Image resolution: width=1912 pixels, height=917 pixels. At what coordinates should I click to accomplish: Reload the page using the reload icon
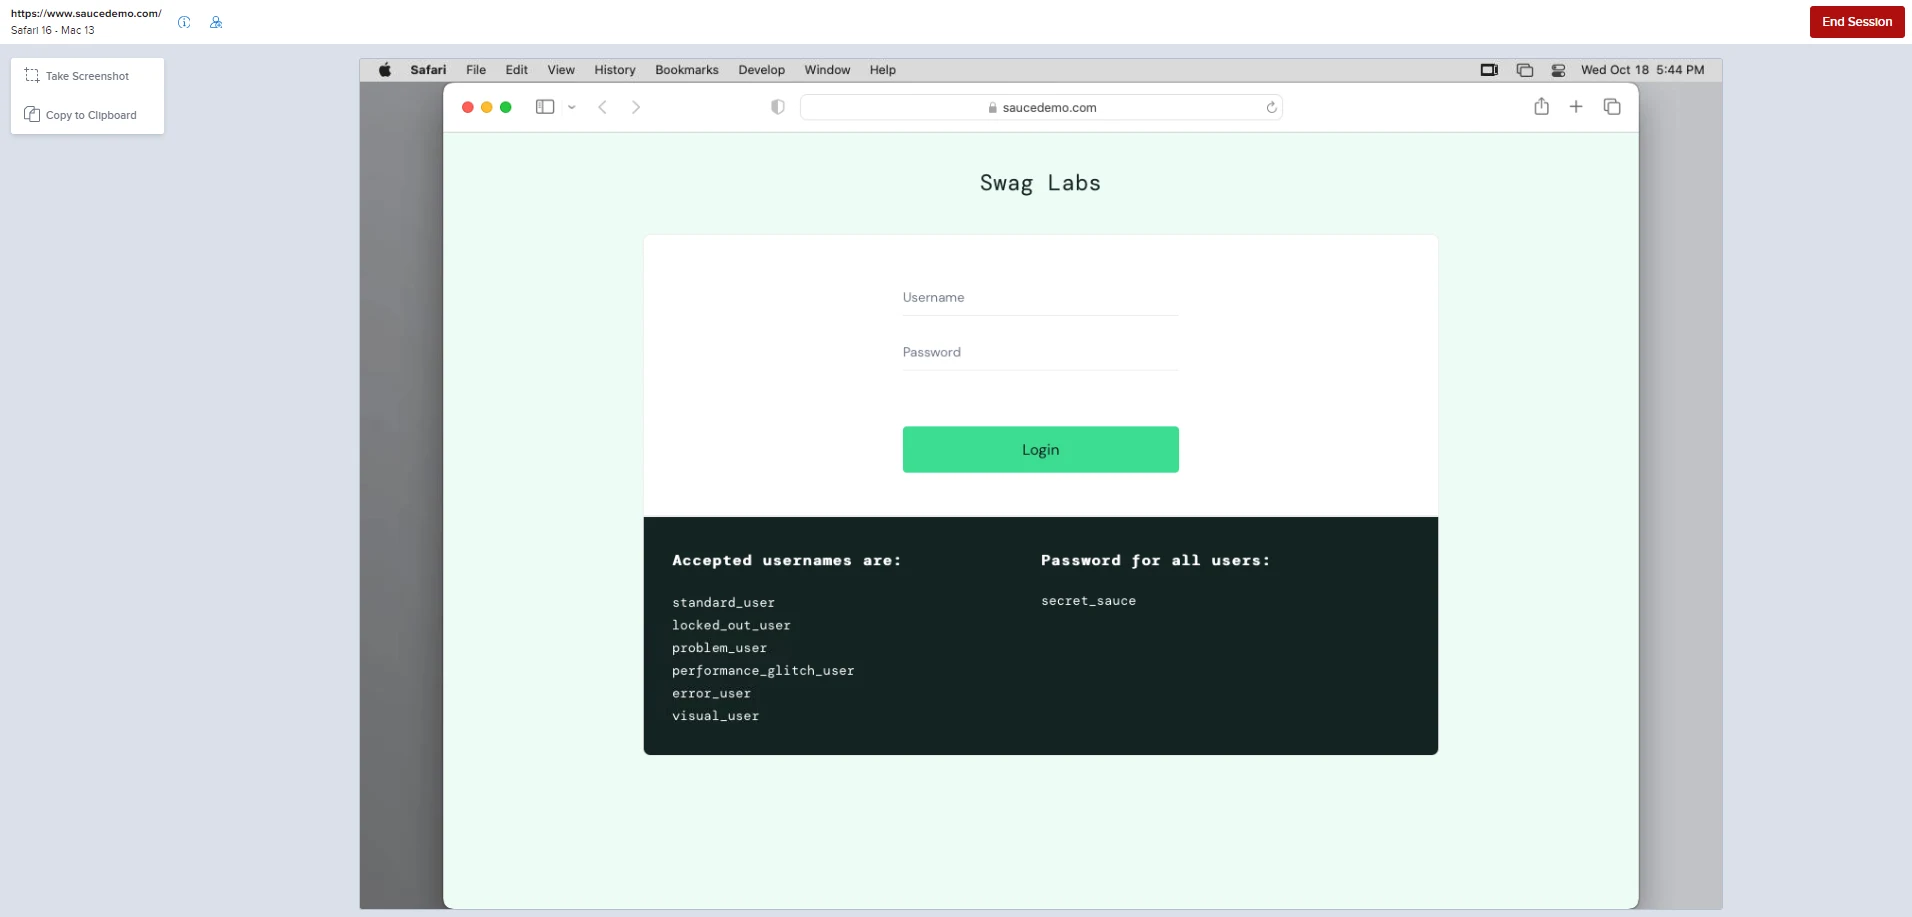[1271, 107]
